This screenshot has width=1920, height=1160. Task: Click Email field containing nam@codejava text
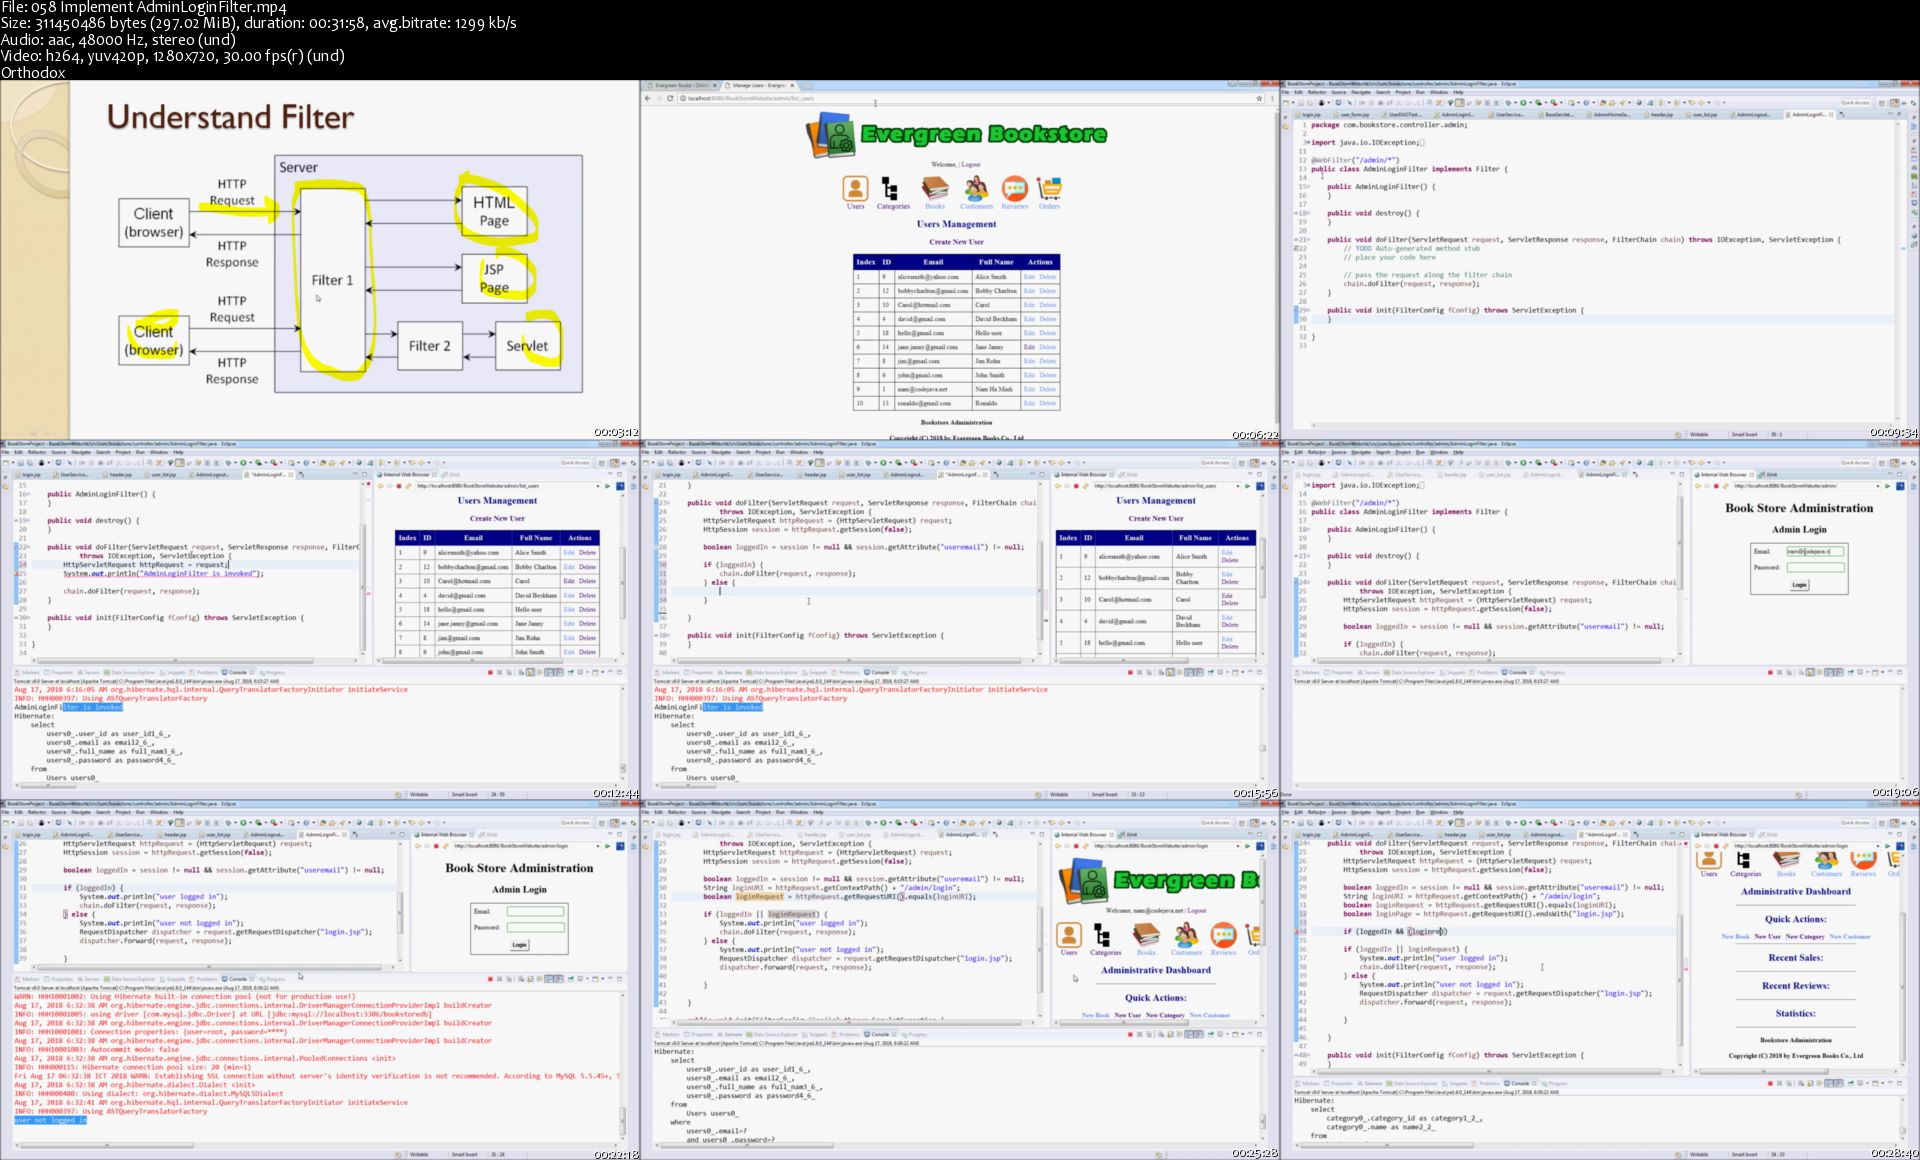click(1815, 551)
